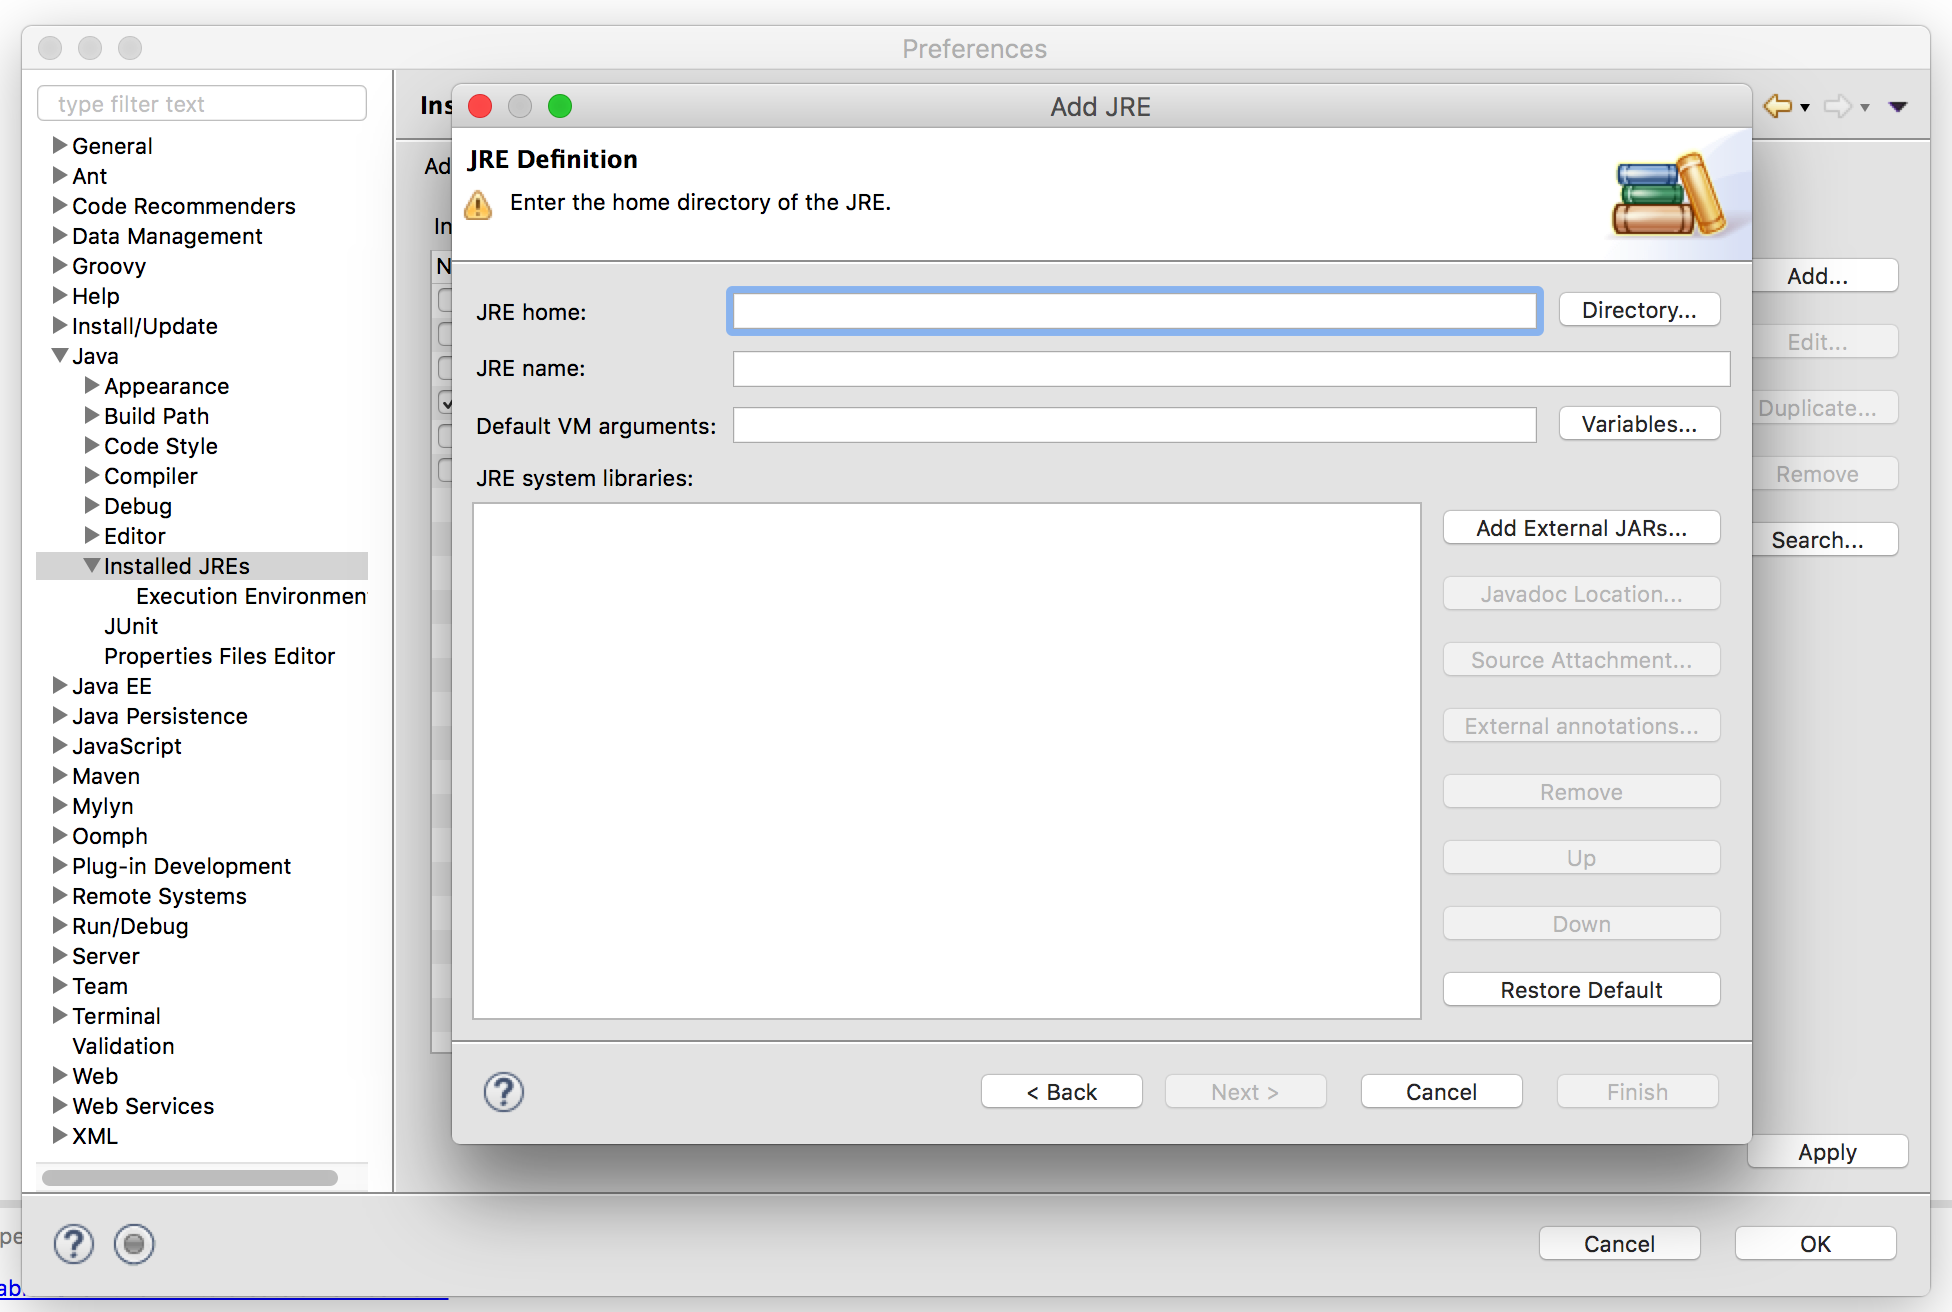Select JUnit preferences page
The image size is (1952, 1312).
(131, 626)
